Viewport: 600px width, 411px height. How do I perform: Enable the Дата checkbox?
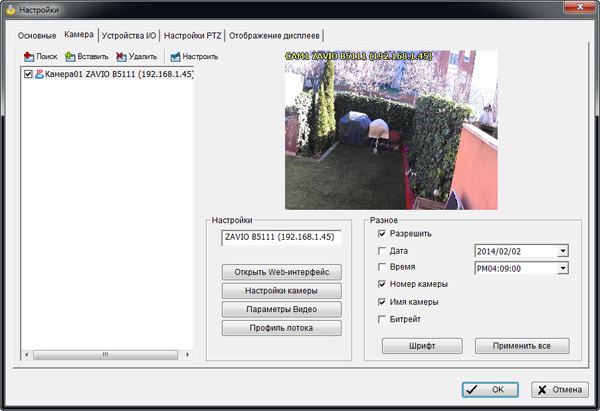(x=381, y=251)
